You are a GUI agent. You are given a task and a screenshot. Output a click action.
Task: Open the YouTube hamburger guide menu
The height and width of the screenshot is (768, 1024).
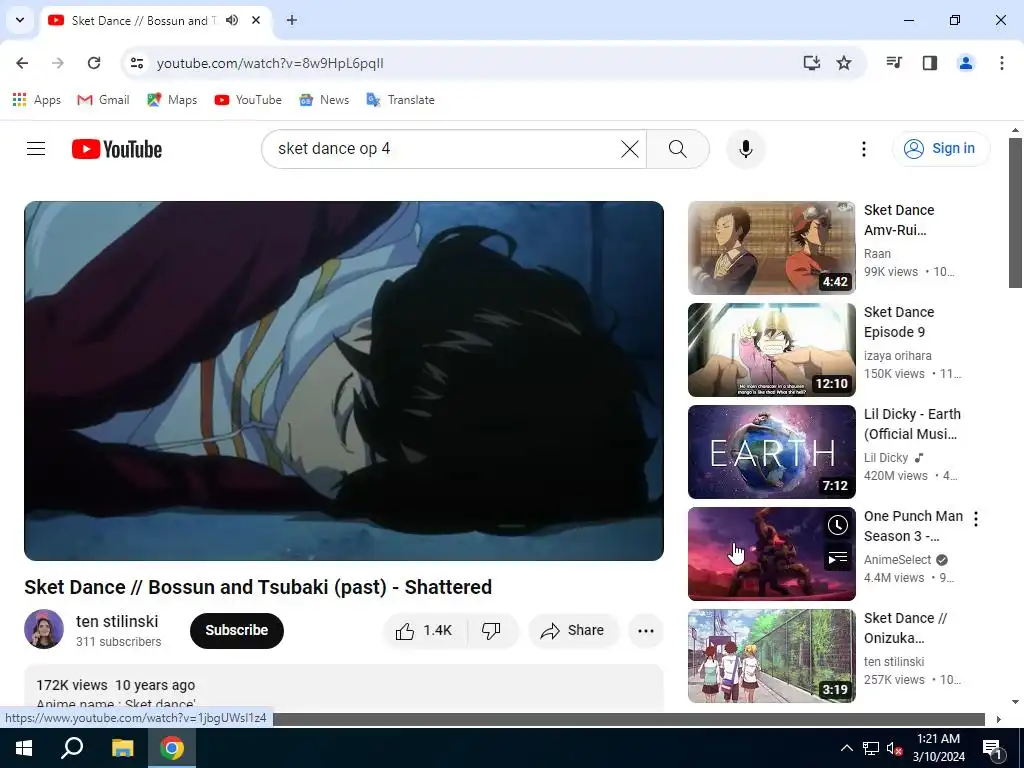click(x=36, y=149)
